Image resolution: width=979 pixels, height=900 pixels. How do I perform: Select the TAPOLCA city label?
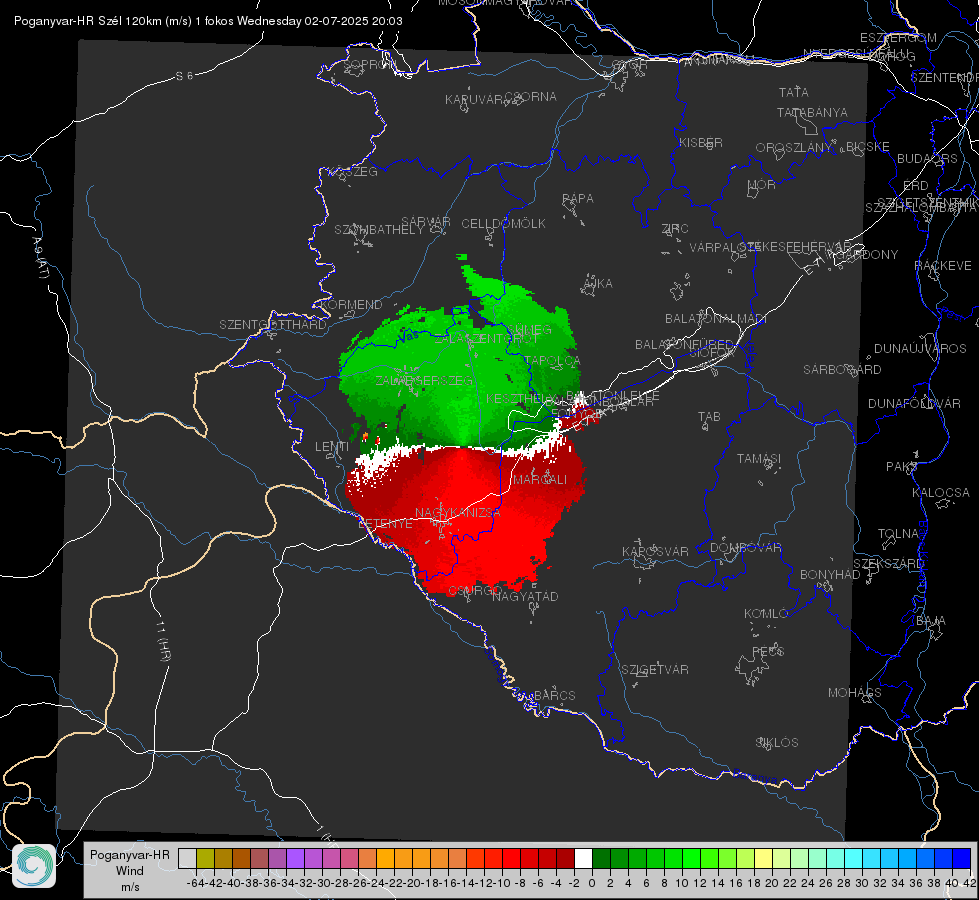pos(552,361)
